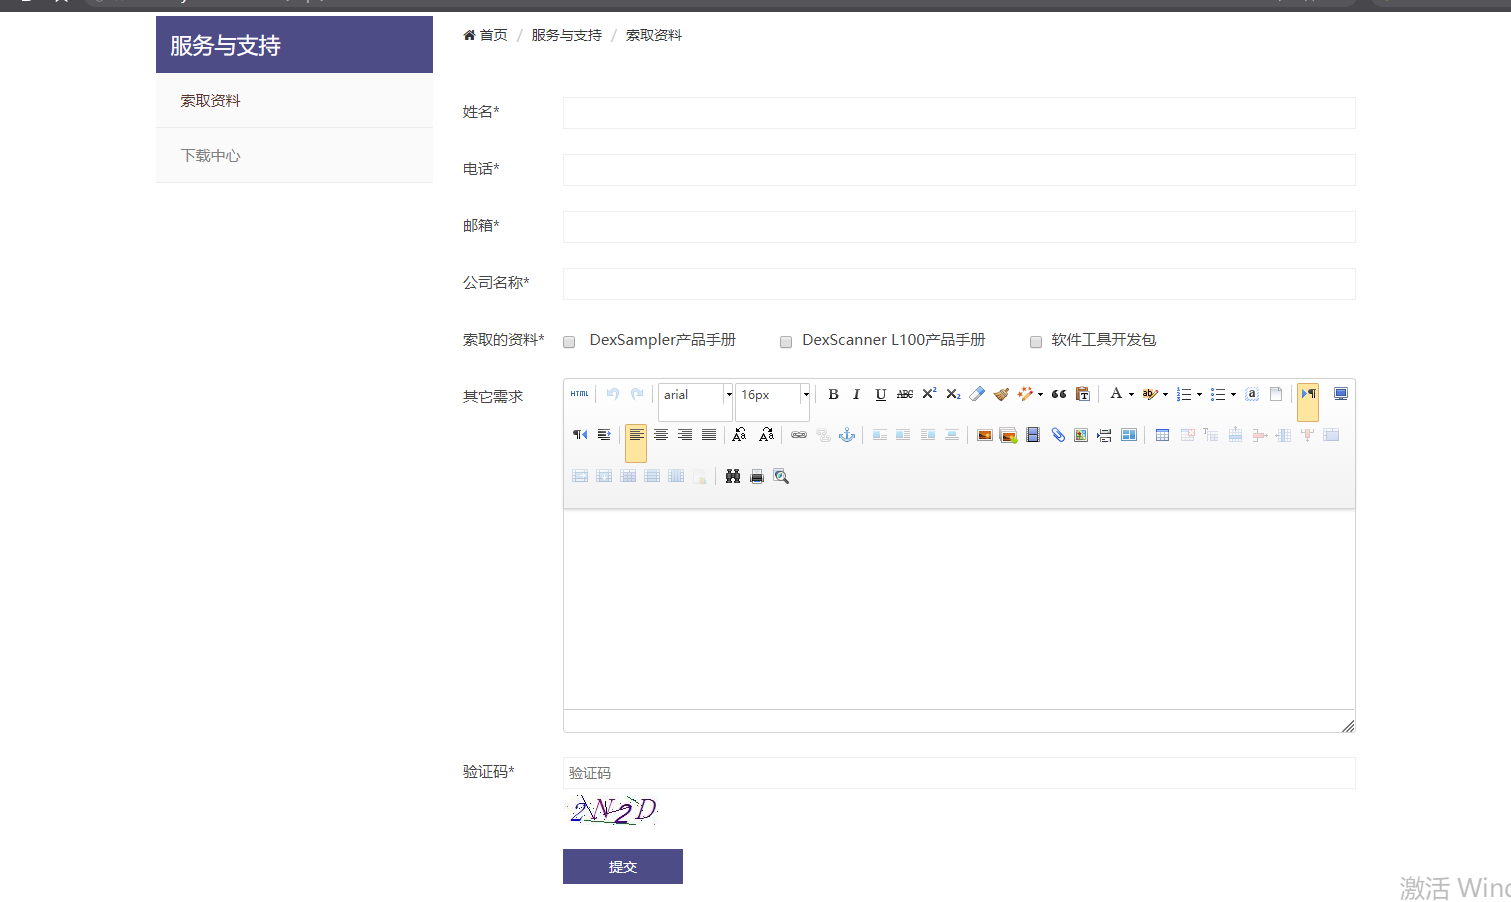Focus the 验证码 input field

[959, 773]
